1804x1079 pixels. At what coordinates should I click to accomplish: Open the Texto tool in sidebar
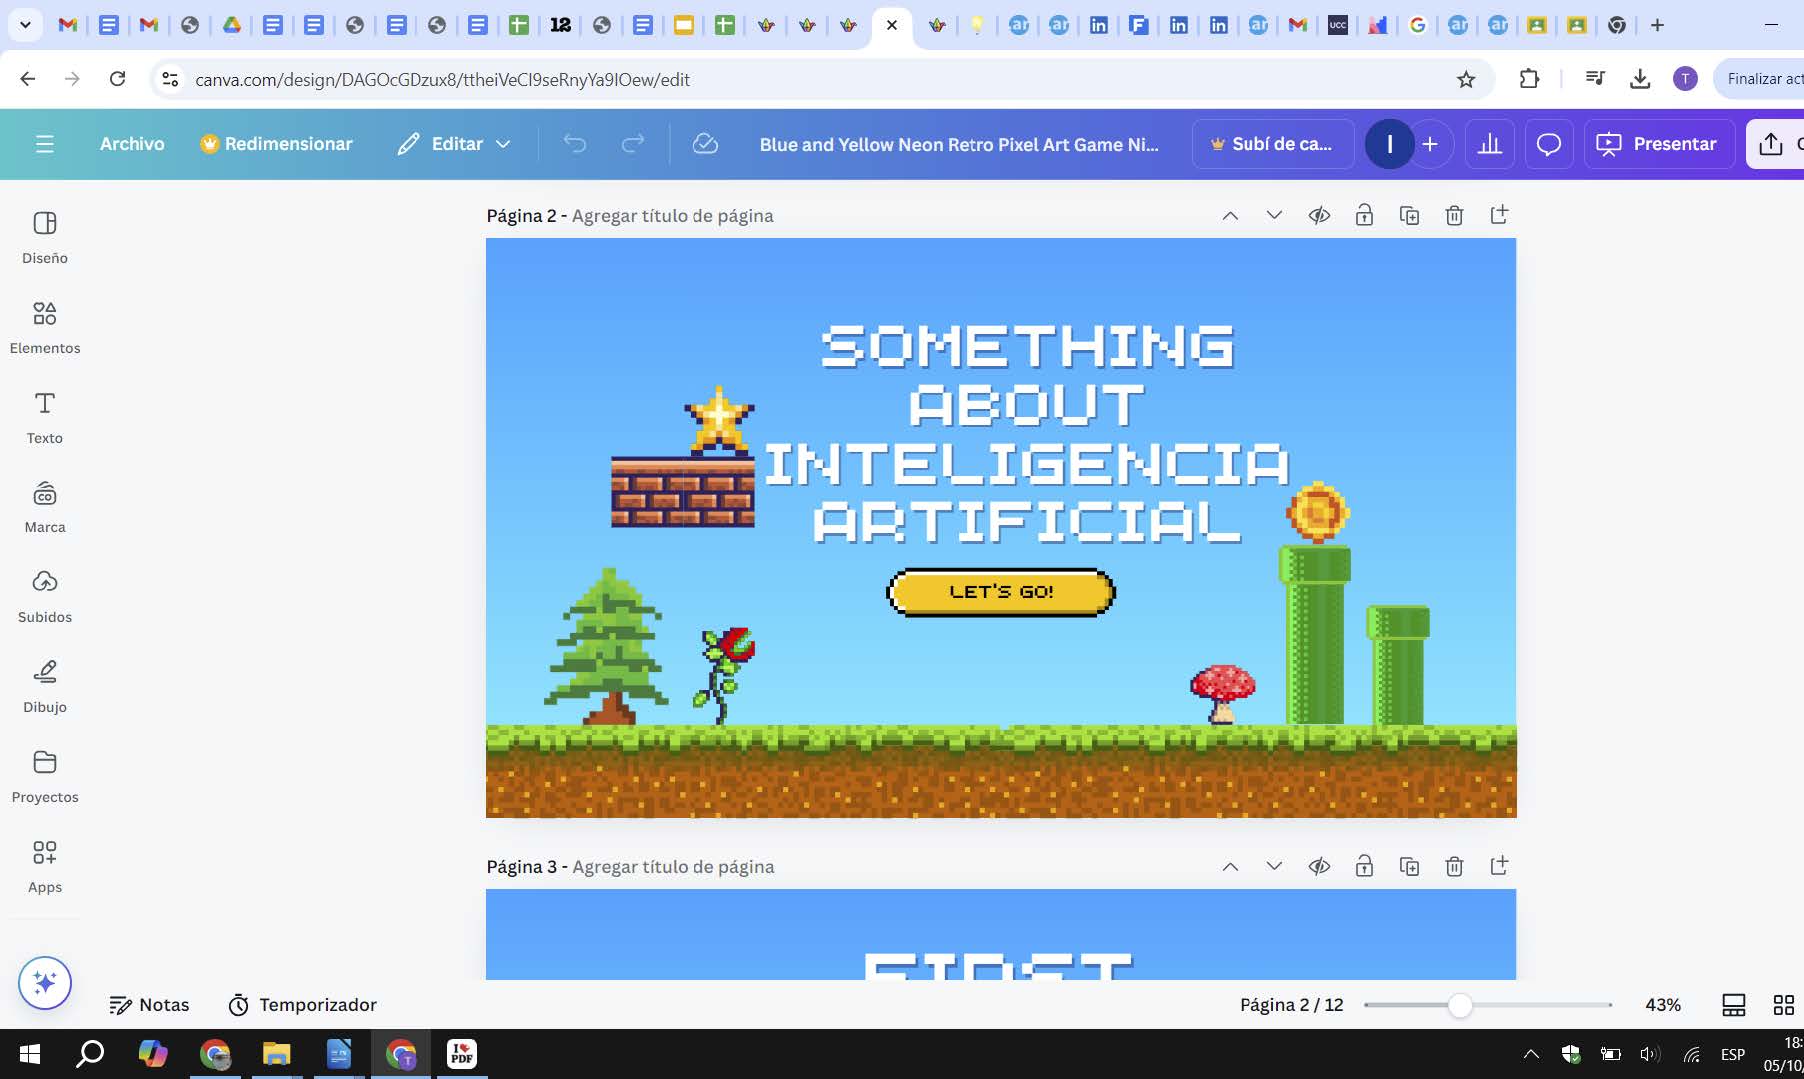(45, 417)
